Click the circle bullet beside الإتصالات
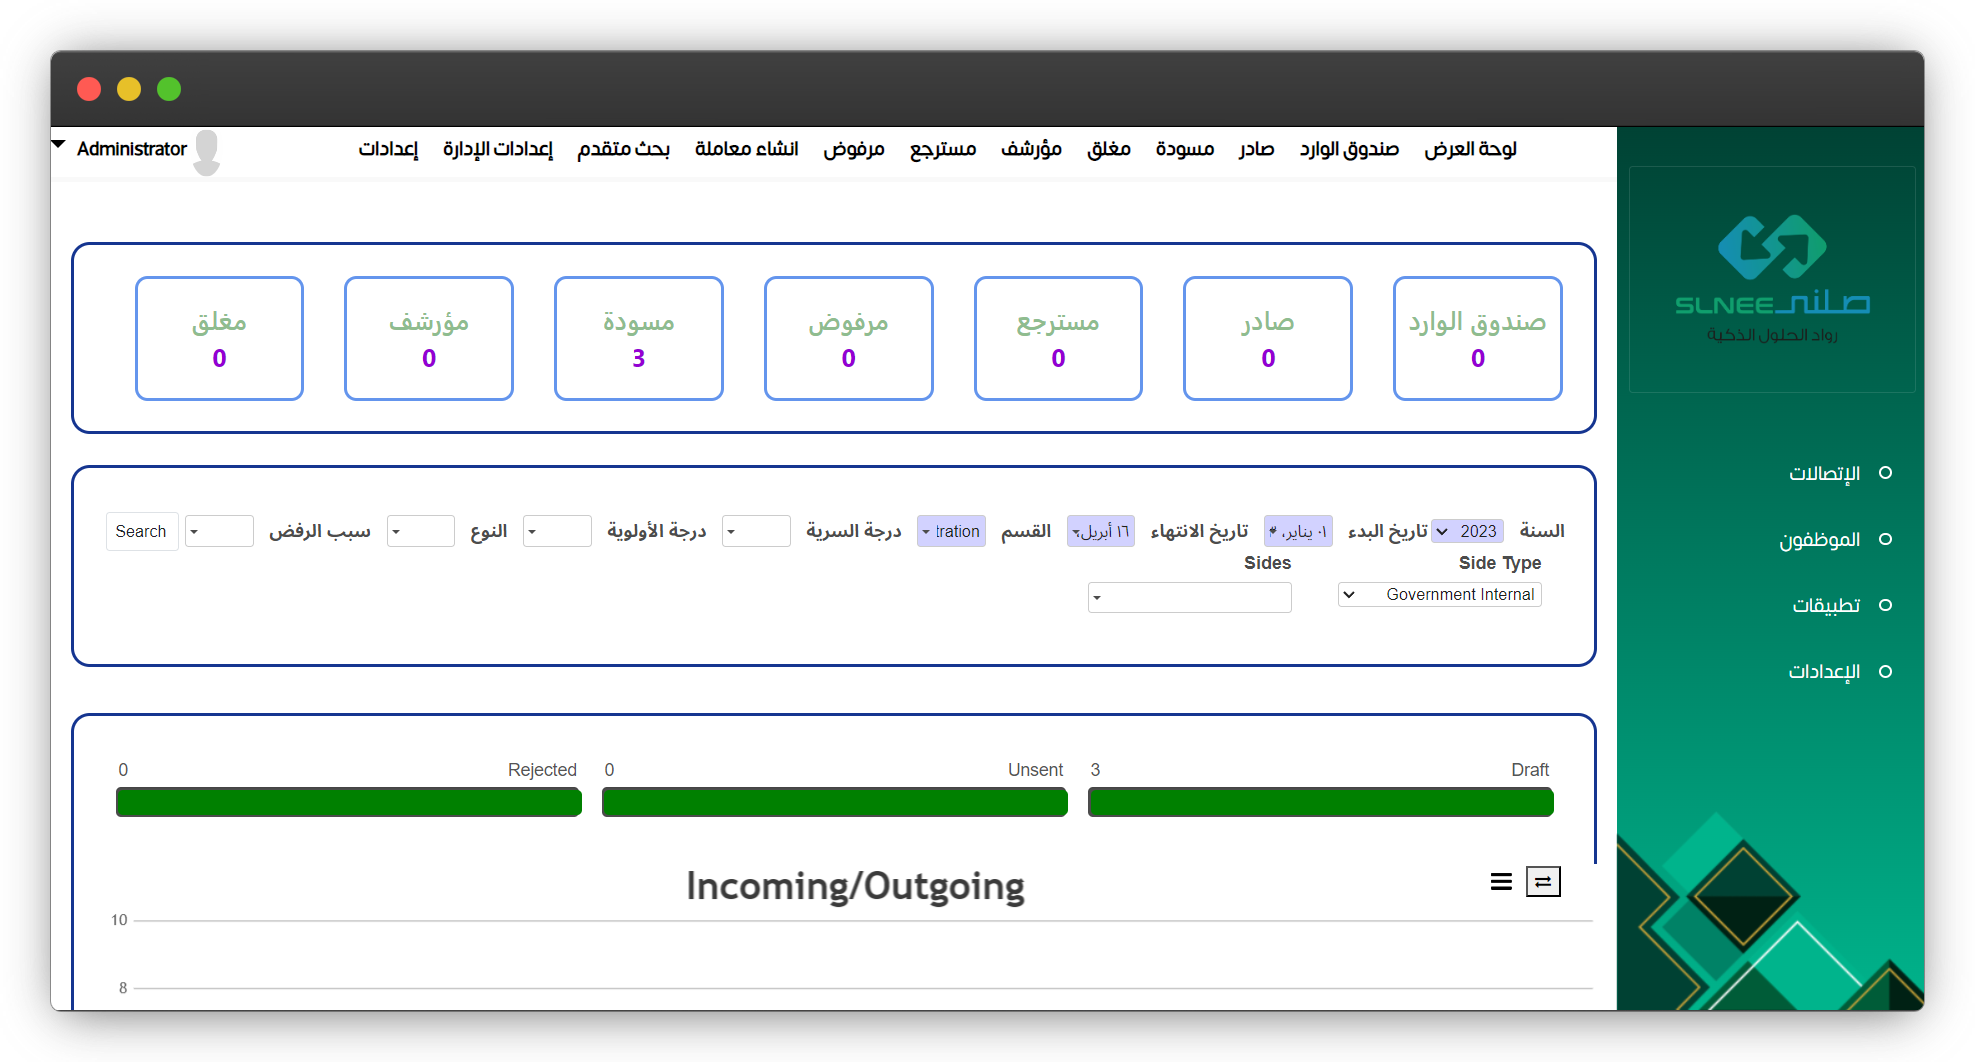 1885,473
